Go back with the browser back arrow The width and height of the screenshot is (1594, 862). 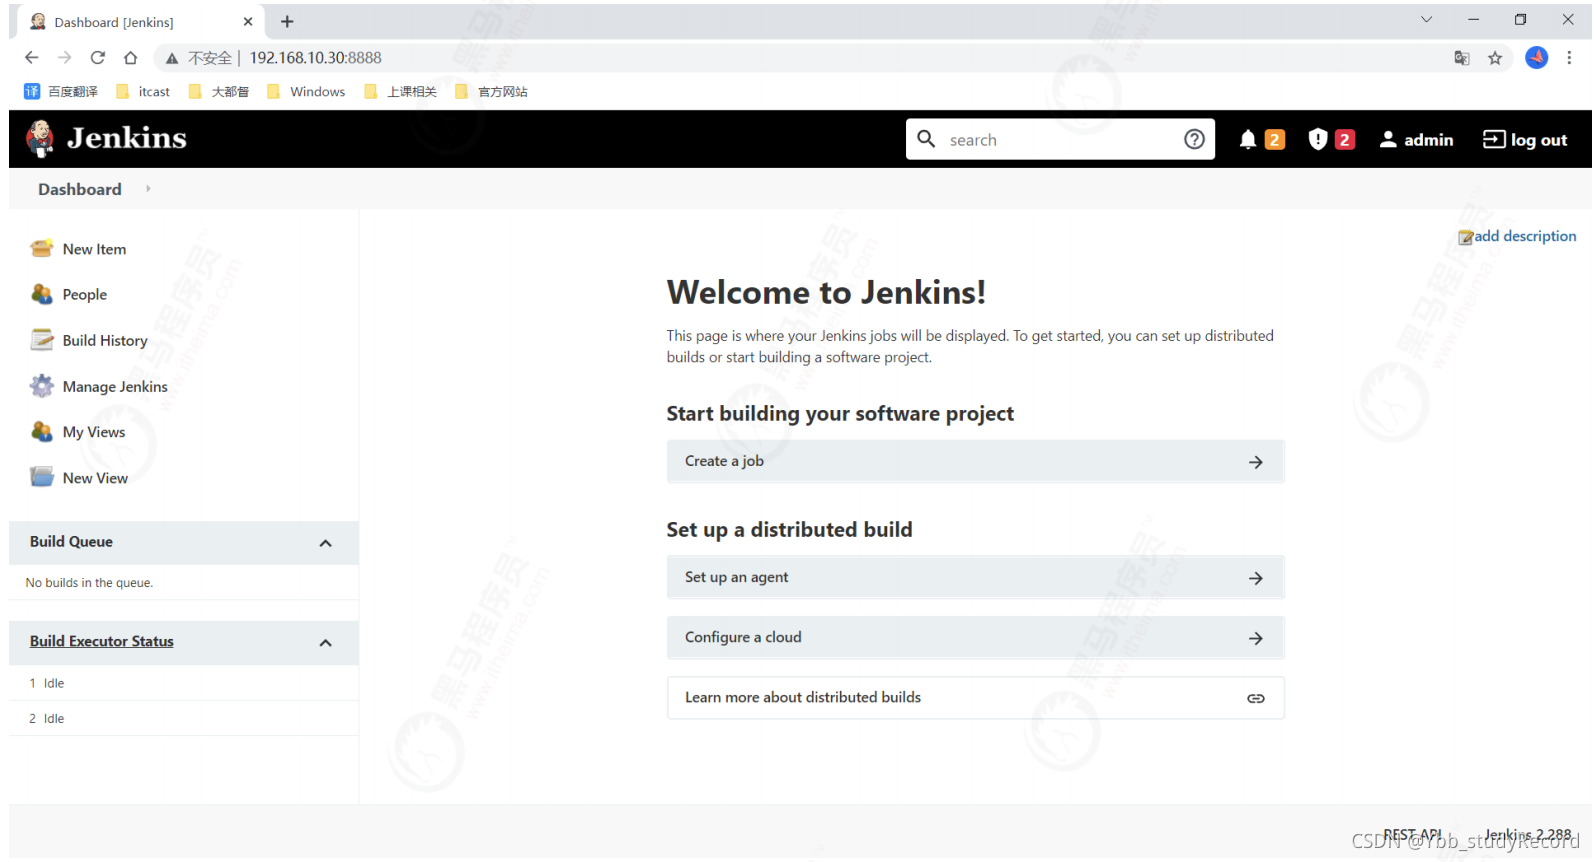tap(32, 58)
